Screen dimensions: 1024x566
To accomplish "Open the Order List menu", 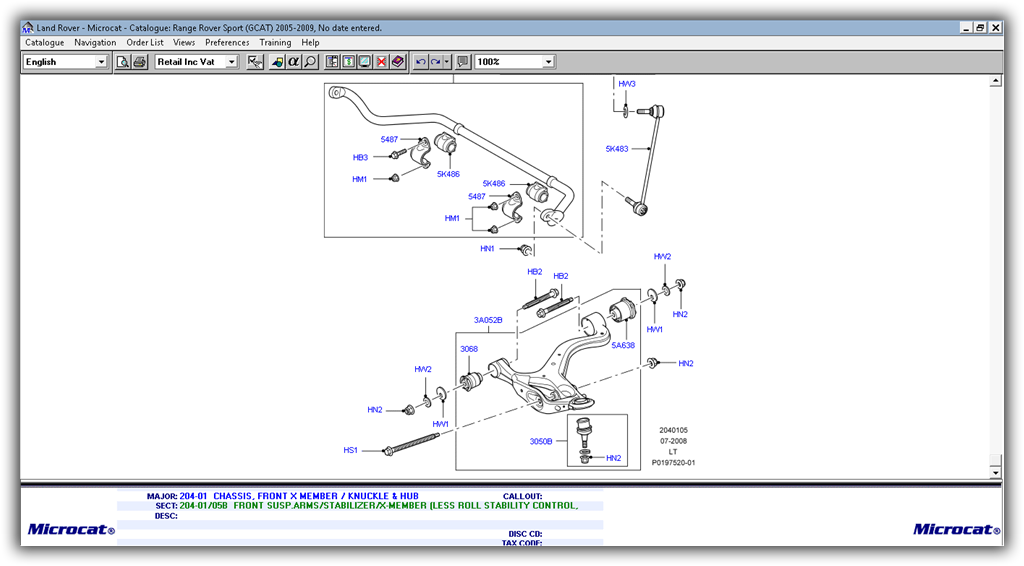I will [145, 42].
